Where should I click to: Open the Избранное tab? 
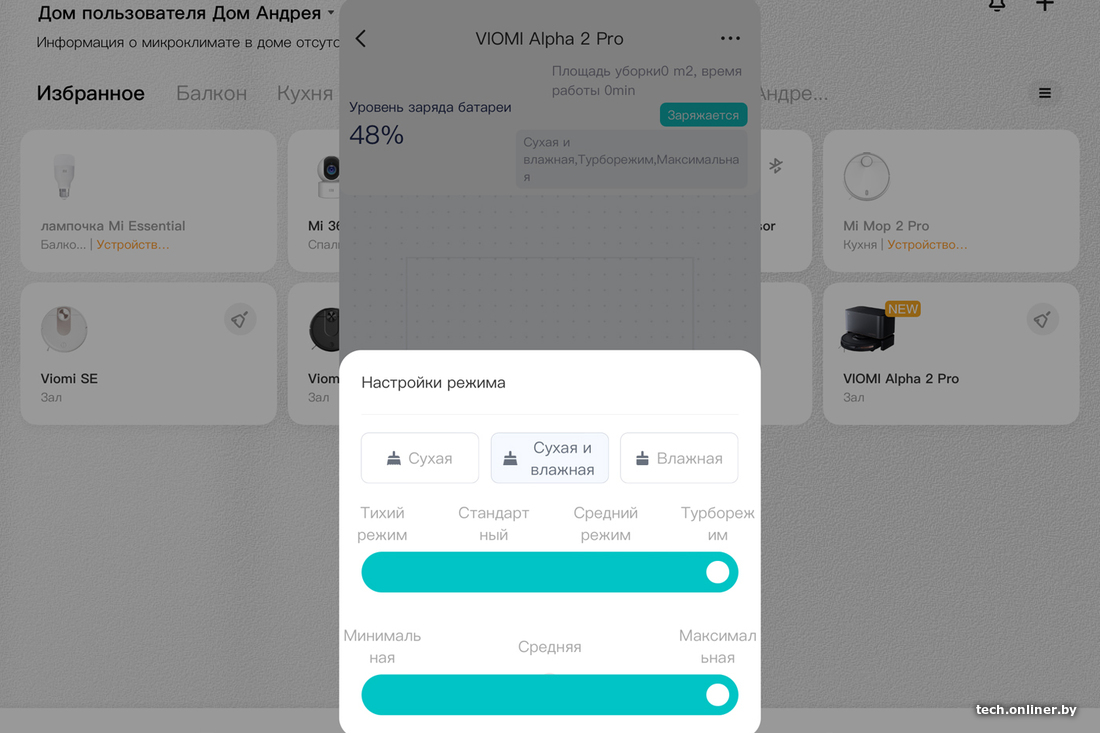click(90, 93)
